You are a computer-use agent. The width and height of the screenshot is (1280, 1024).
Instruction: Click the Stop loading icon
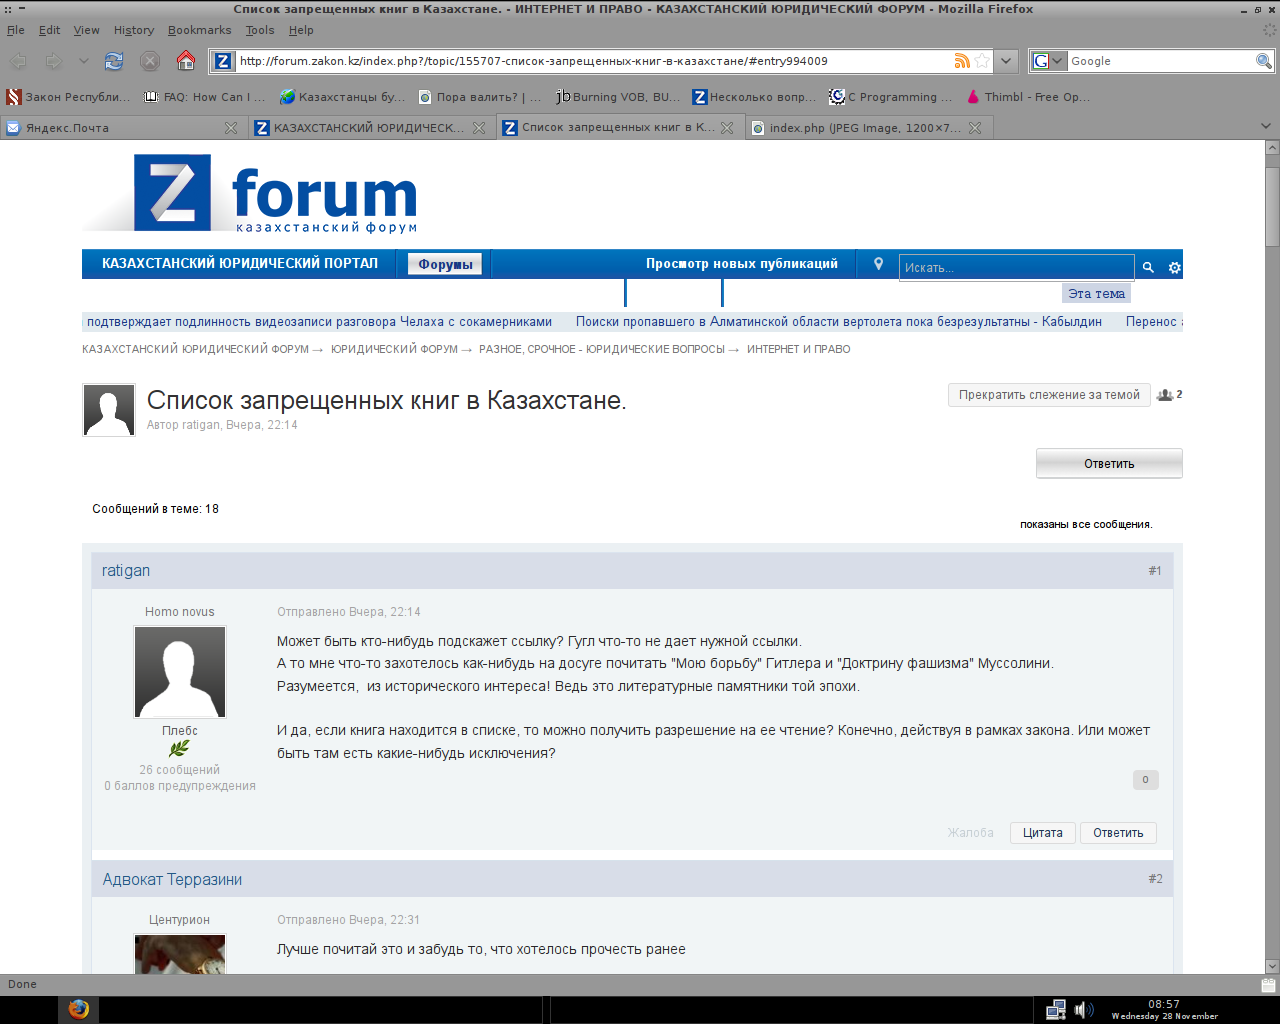click(x=150, y=61)
